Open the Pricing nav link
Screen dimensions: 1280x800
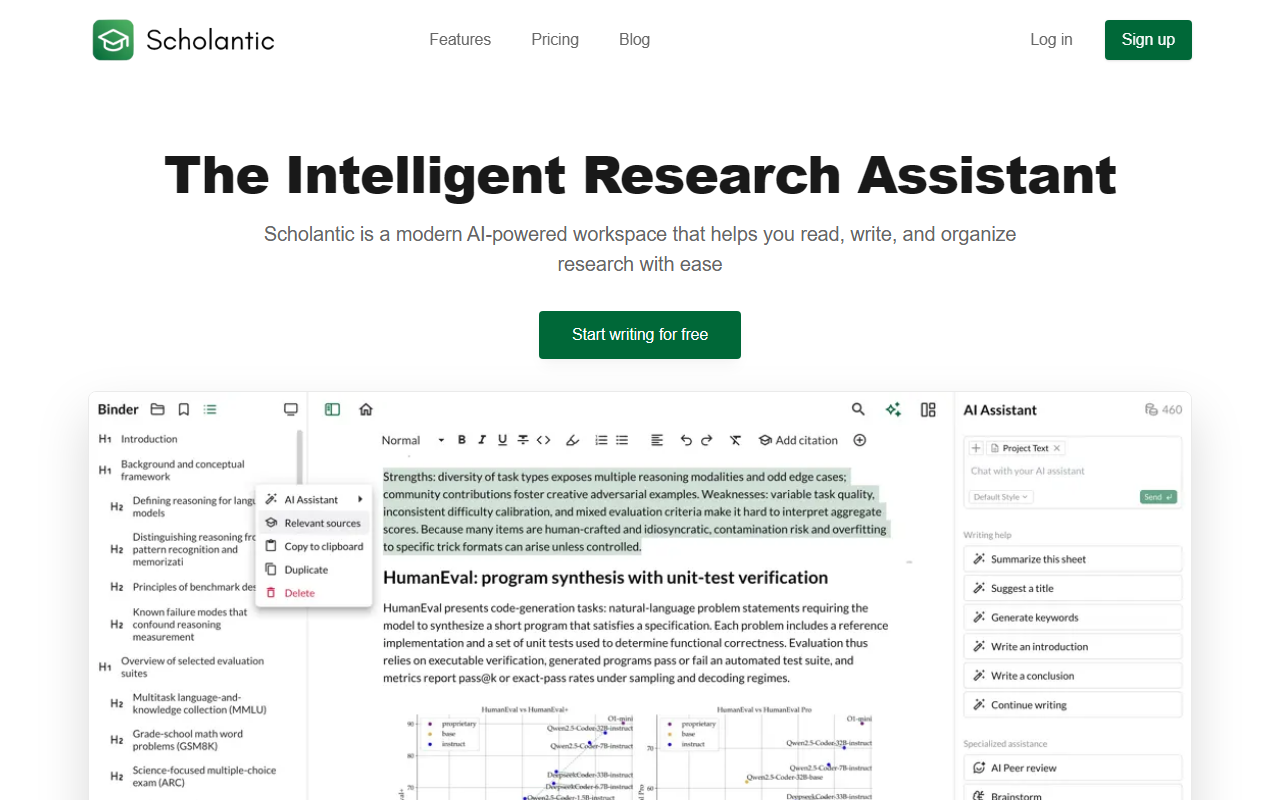tap(555, 40)
